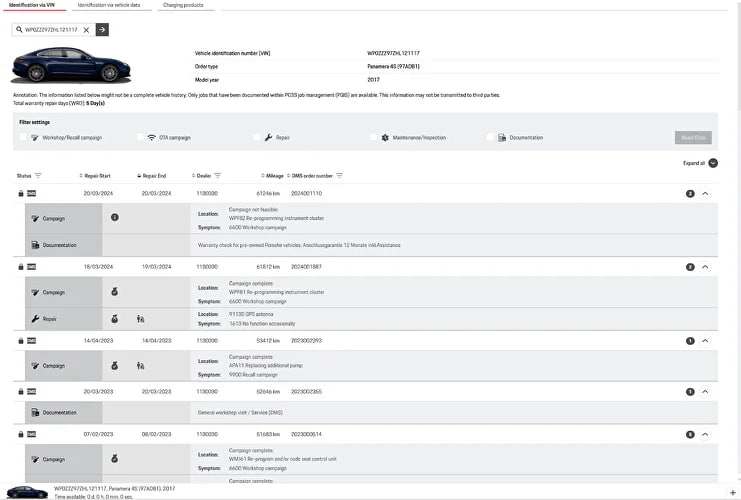Enable OTA campaign filter checkbox
This screenshot has height=500, width=741.
[x=140, y=137]
